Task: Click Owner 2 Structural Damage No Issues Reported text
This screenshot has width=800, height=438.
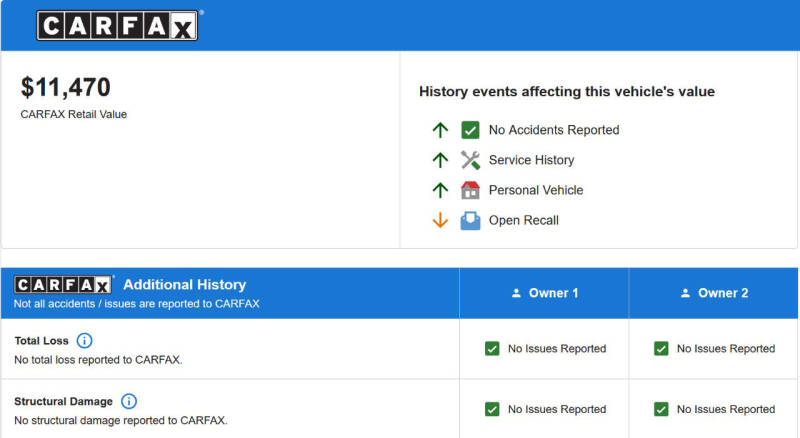Action: tap(726, 409)
